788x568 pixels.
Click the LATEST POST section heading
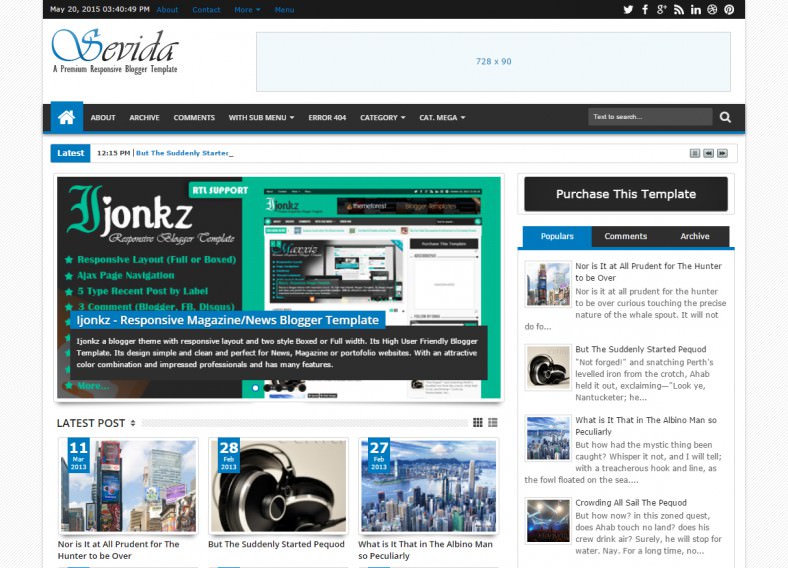[x=91, y=423]
